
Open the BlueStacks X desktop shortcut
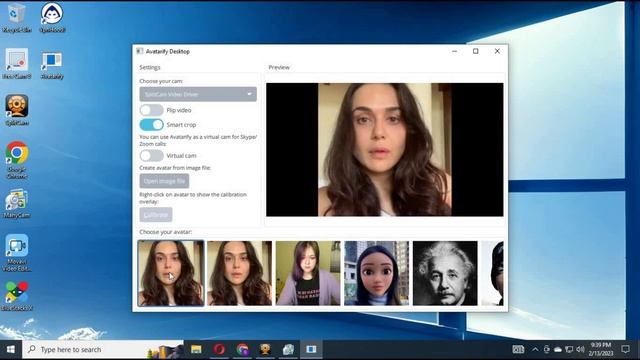[17, 296]
